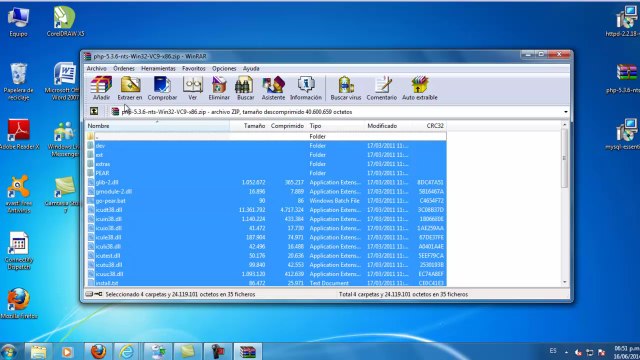Click the Auto extraíble icon
640x360 pixels.
tap(420, 88)
